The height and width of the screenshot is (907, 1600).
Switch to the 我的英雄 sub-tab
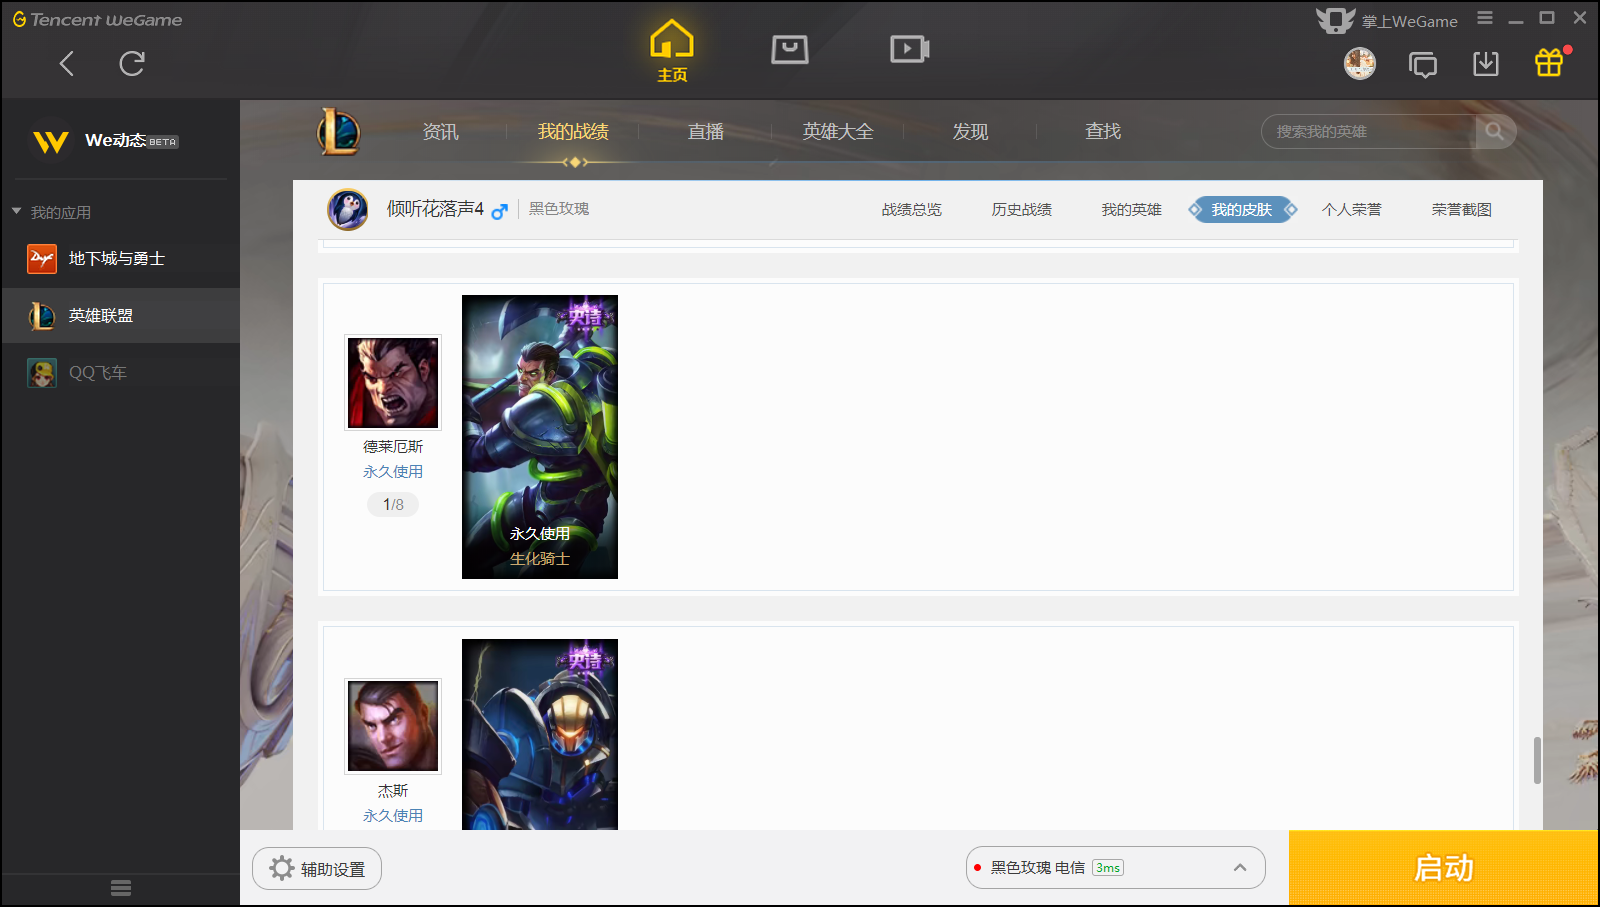coord(1132,210)
